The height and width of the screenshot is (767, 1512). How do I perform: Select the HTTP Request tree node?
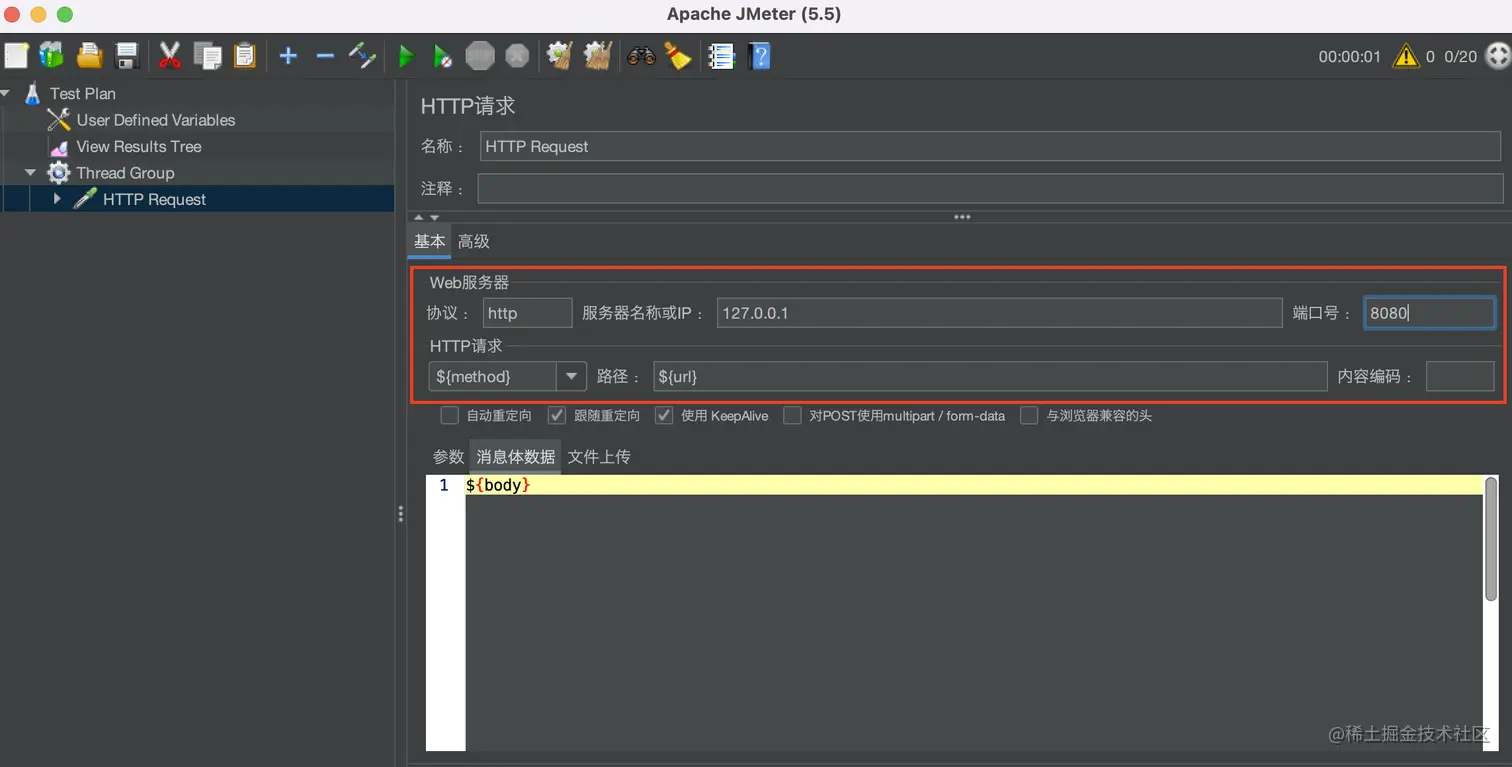[x=154, y=199]
